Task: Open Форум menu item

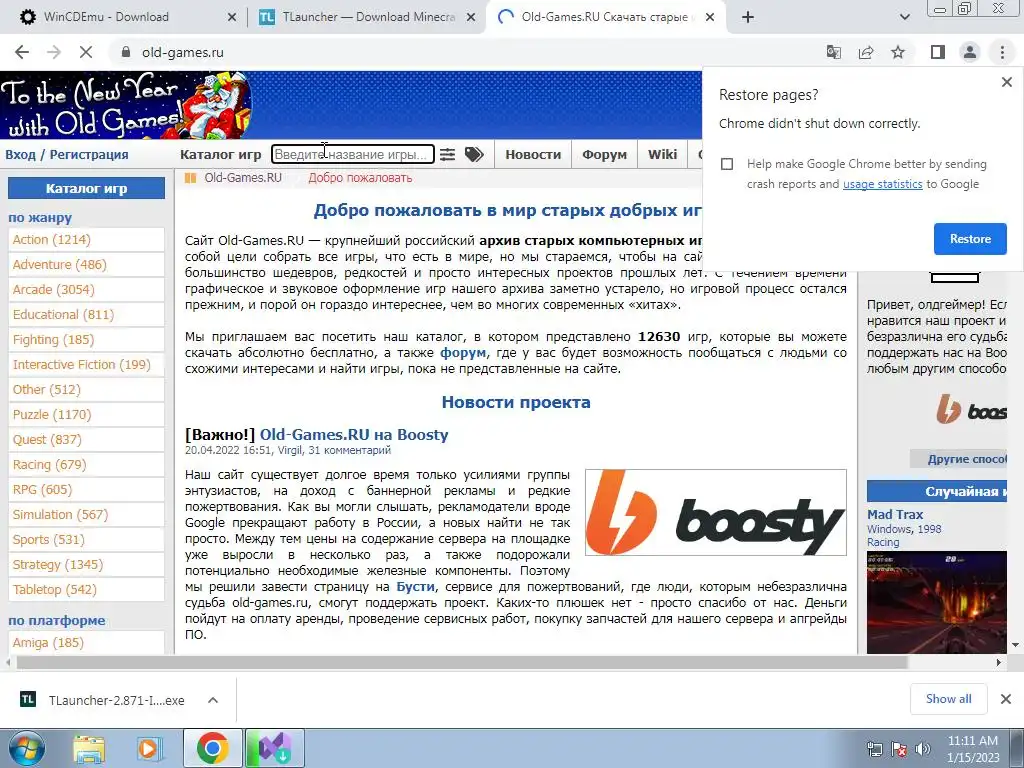Action: click(x=605, y=155)
